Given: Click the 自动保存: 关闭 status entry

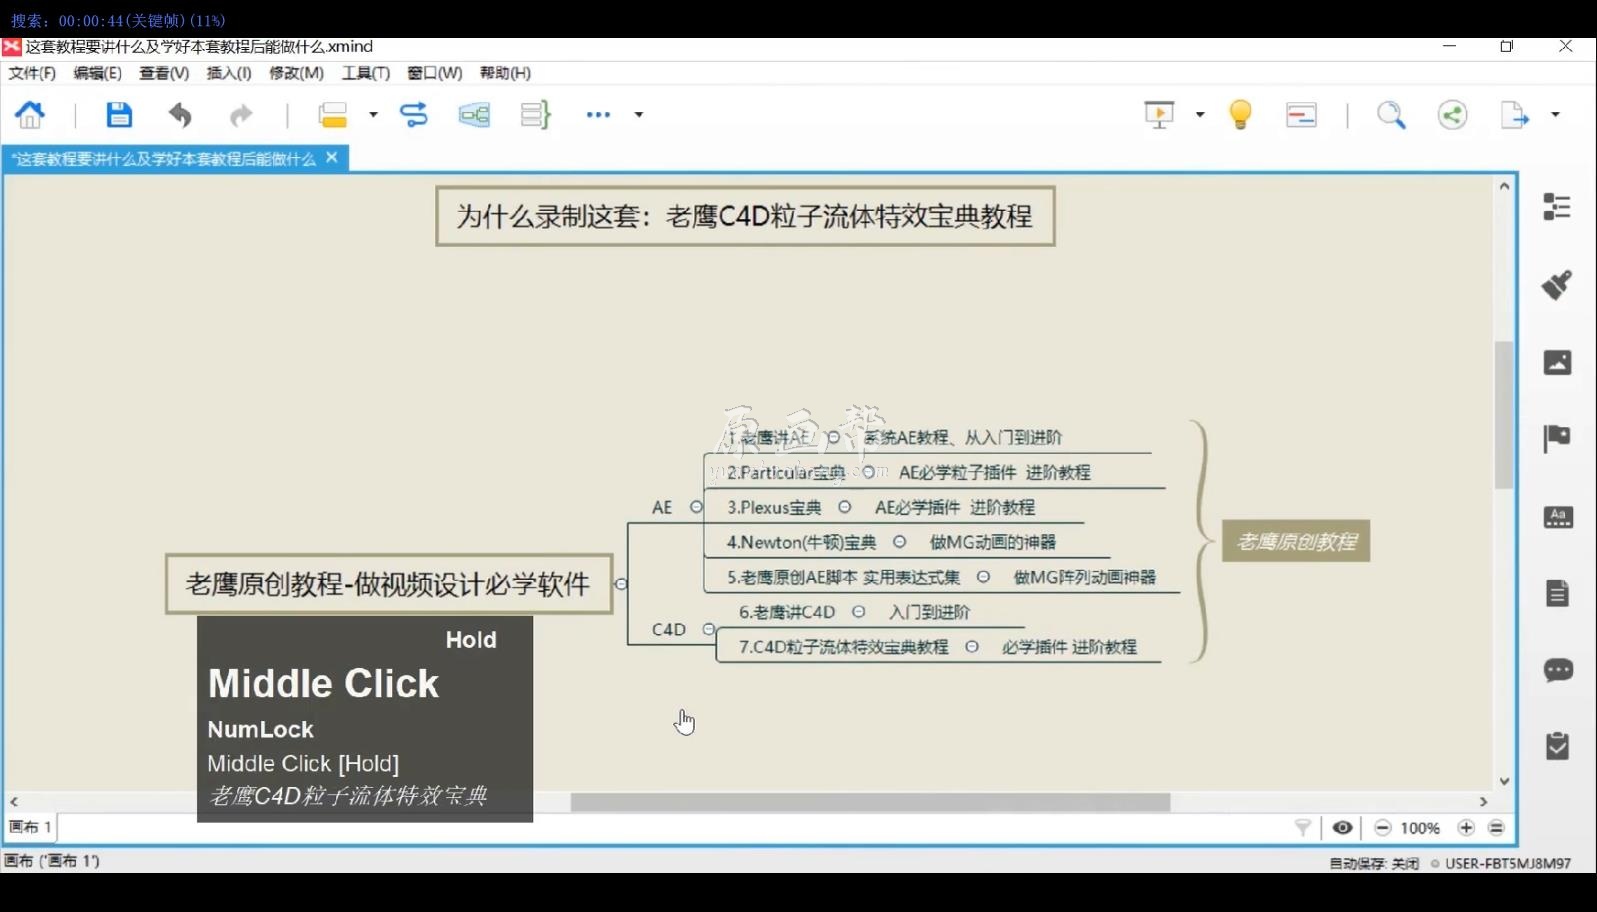Looking at the screenshot, I should point(1373,863).
